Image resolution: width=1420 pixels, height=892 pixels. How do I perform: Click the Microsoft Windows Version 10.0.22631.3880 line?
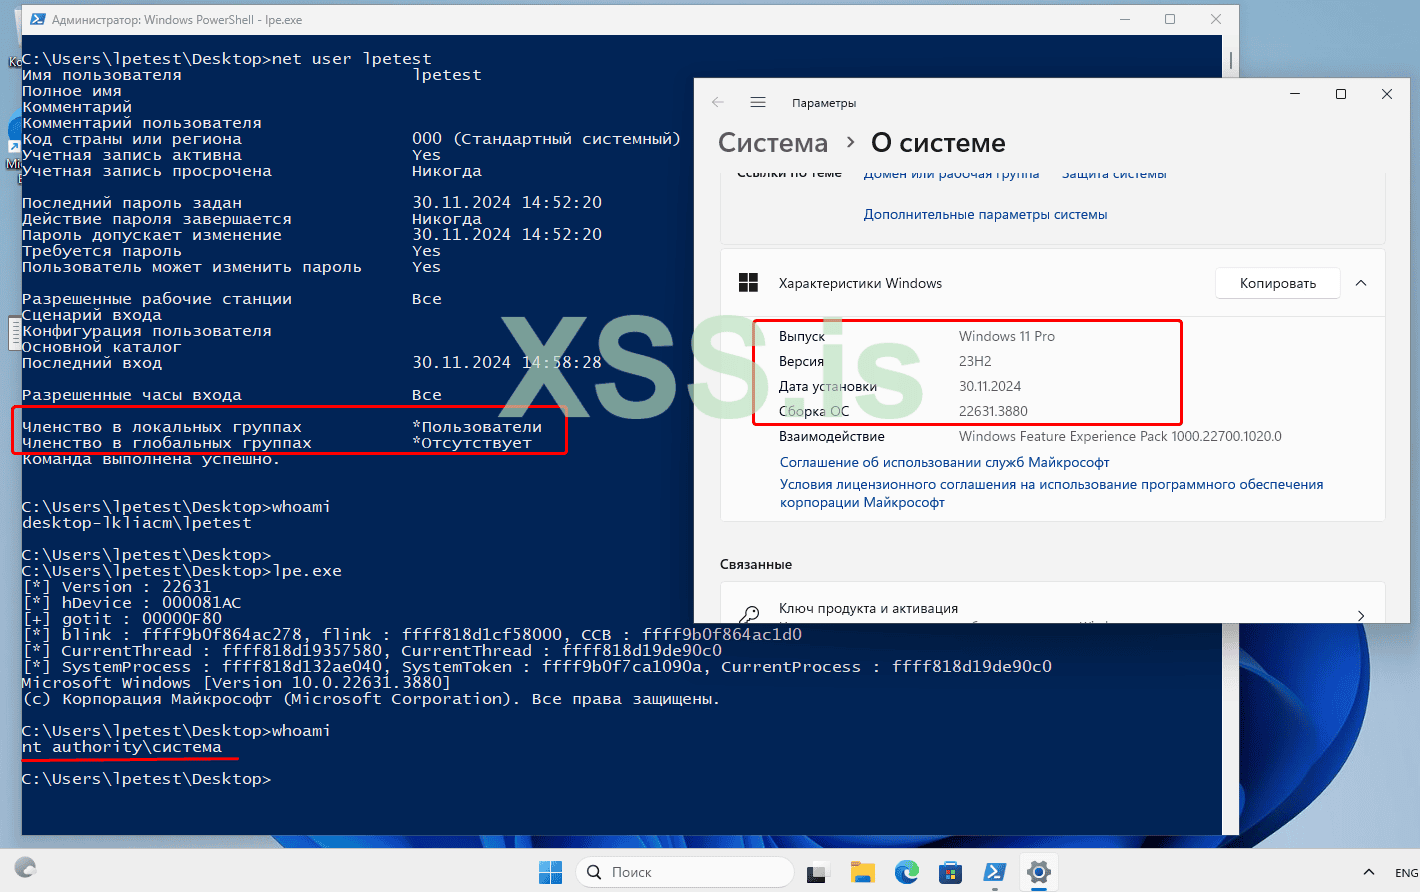237,683
